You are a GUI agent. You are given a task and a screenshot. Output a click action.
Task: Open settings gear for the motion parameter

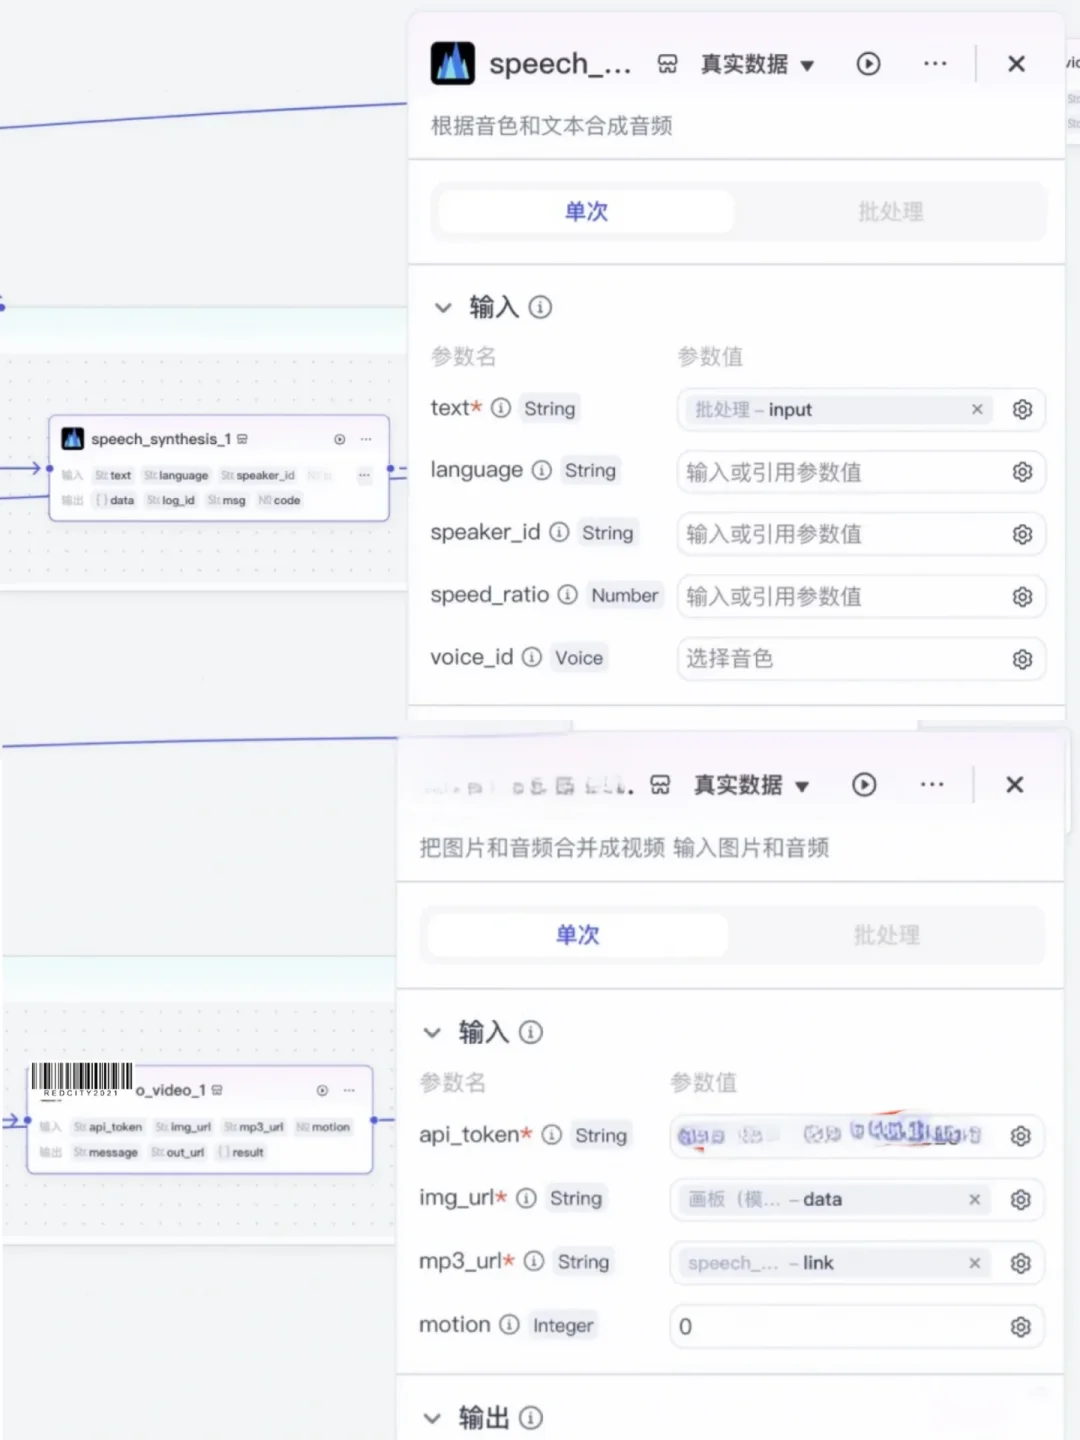[x=1020, y=1326]
